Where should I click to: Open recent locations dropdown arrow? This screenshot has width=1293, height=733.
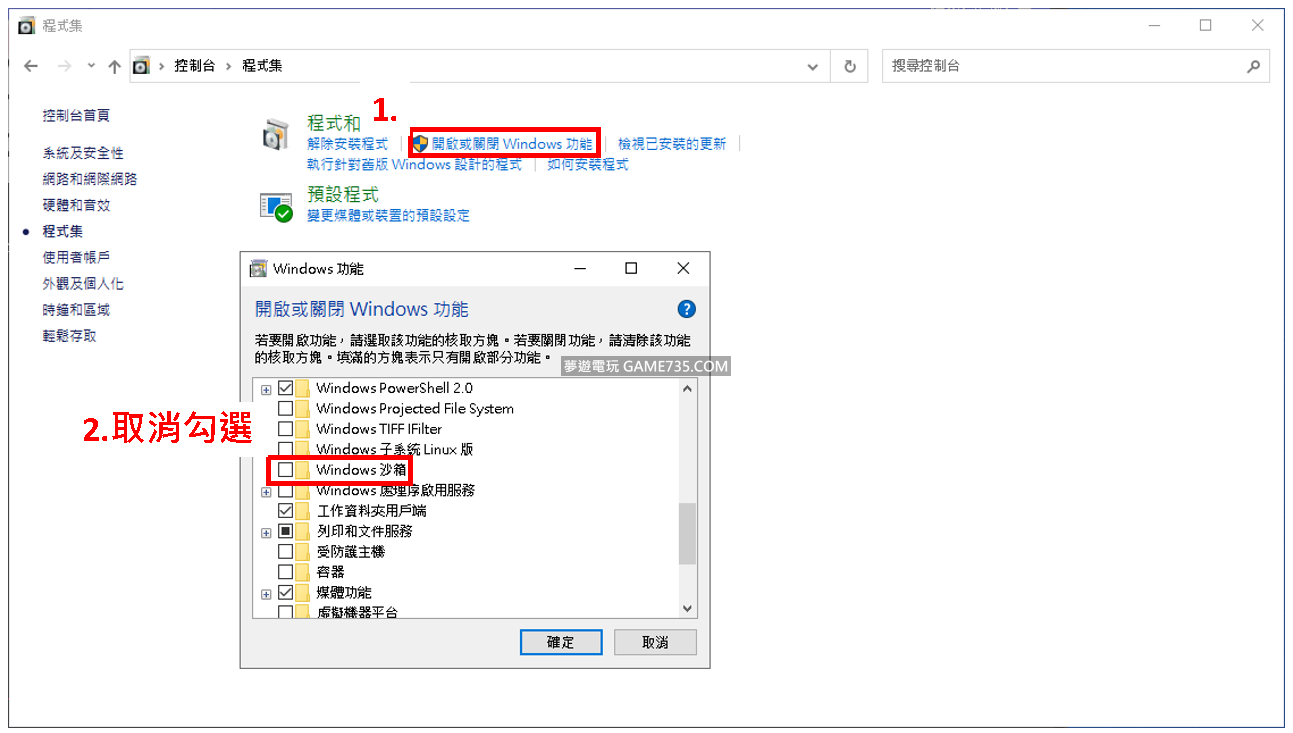click(x=91, y=66)
